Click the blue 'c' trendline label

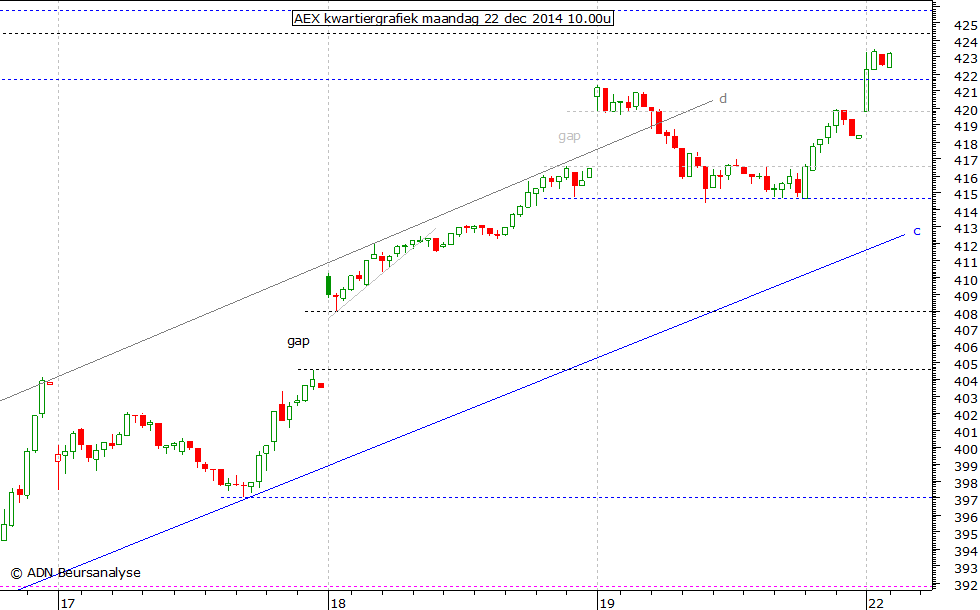916,231
